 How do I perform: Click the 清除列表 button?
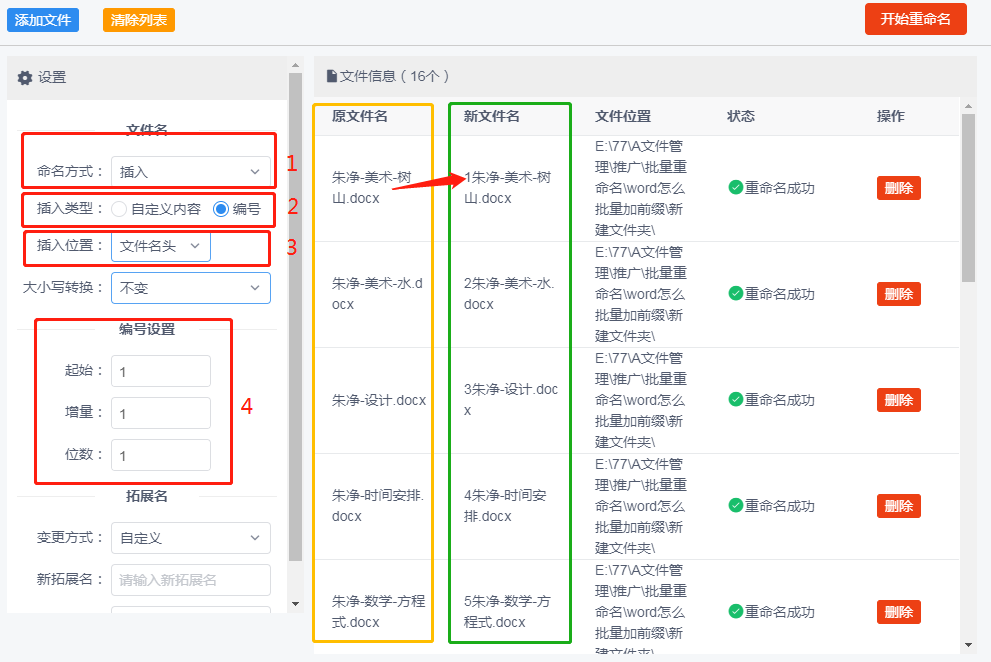138,20
